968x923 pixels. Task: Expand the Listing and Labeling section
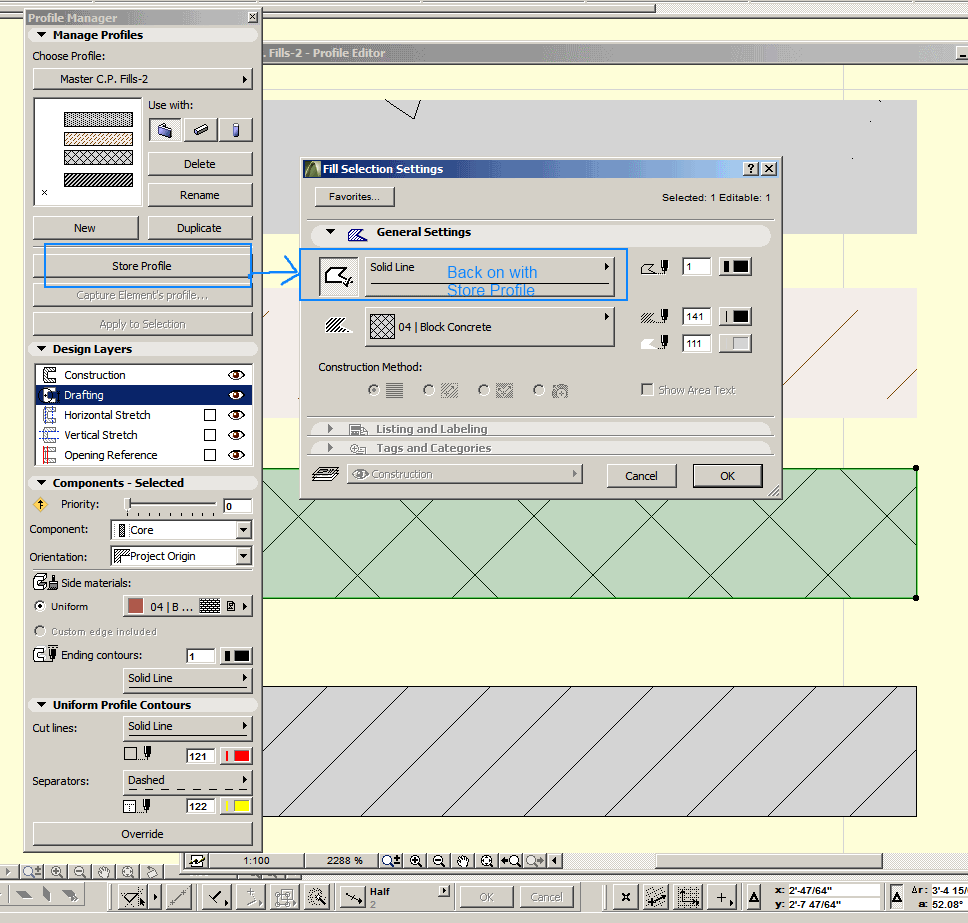tap(330, 428)
